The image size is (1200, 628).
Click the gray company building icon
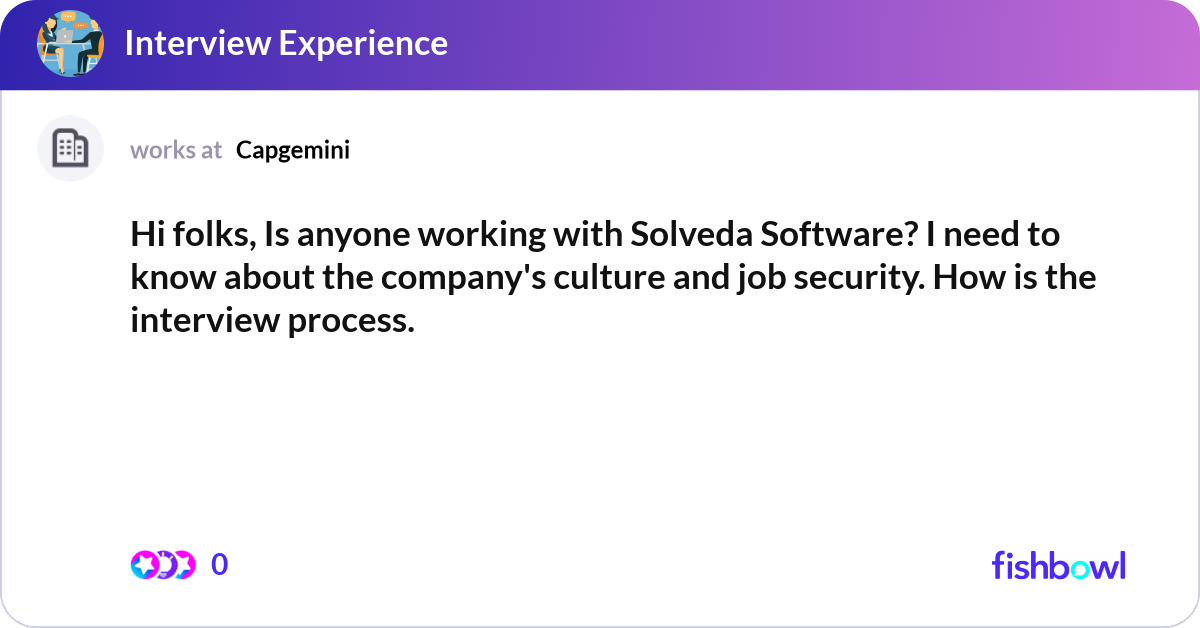coord(70,149)
